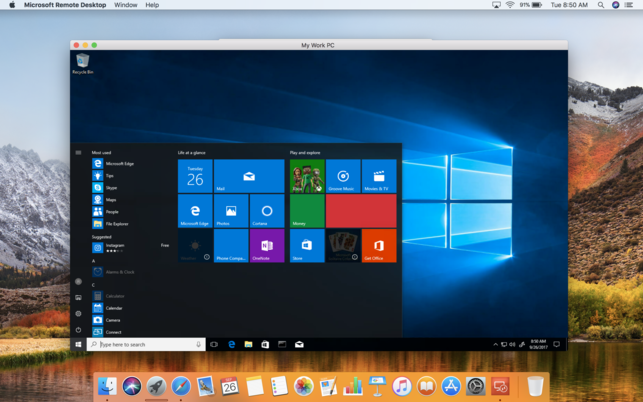Expand the Start menu hamburger button
The width and height of the screenshot is (643, 402).
(78, 153)
